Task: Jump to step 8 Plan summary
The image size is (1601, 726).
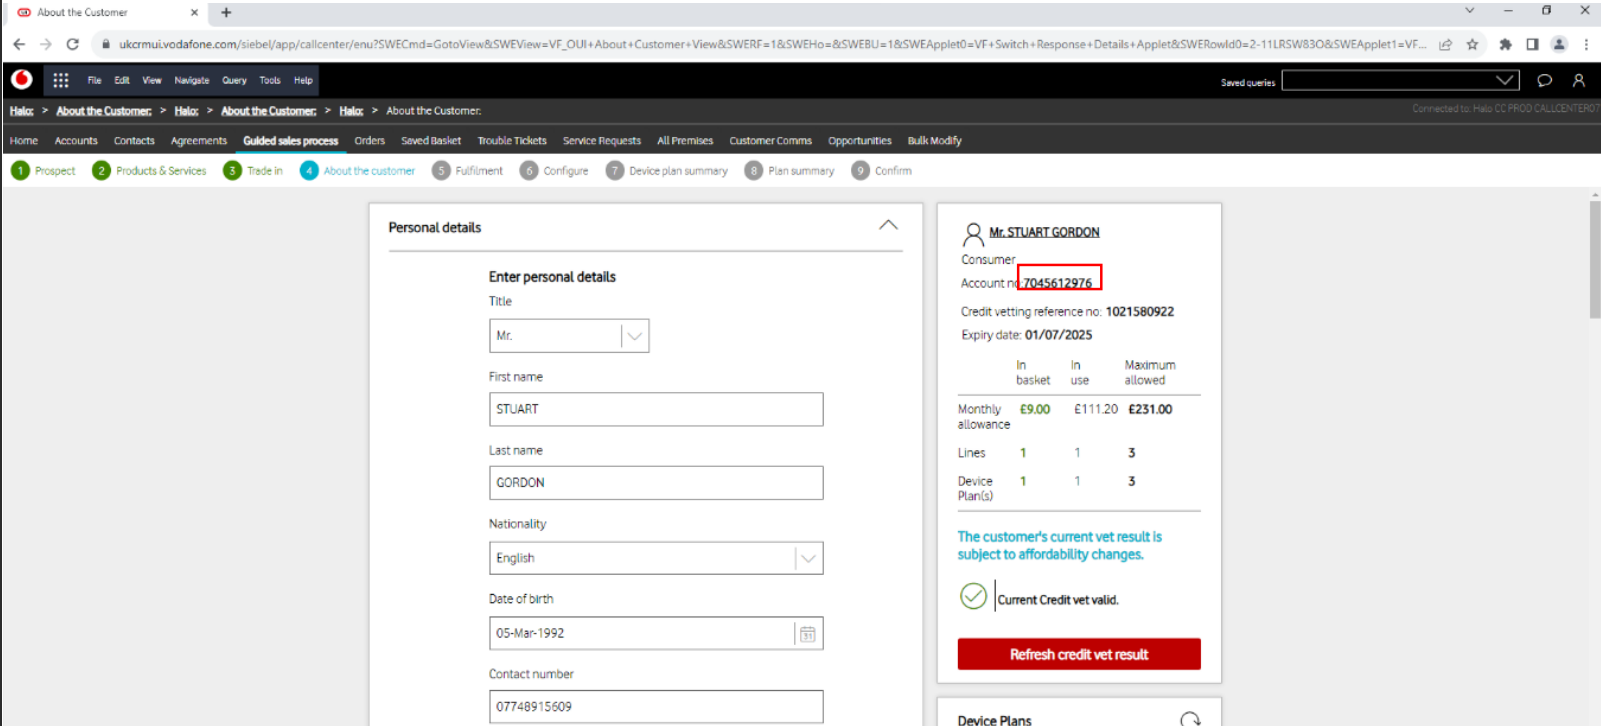Action: point(790,171)
